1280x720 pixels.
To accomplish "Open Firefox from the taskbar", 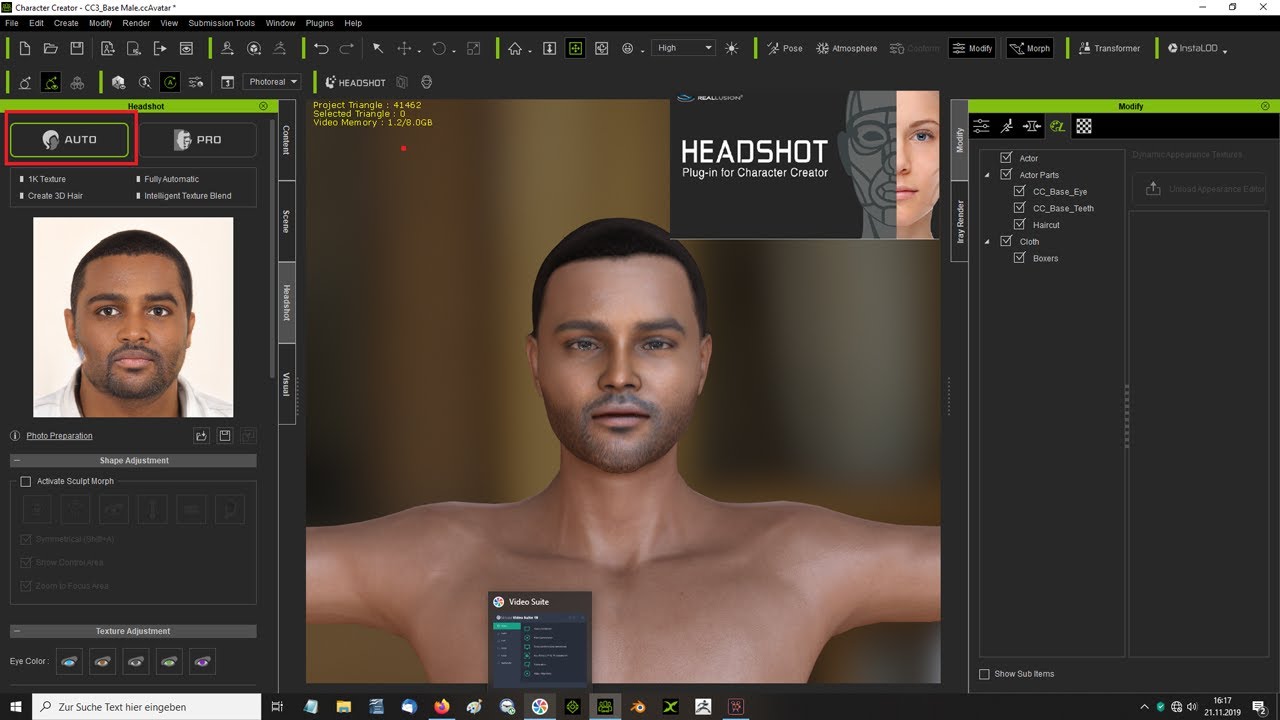I will 442,707.
